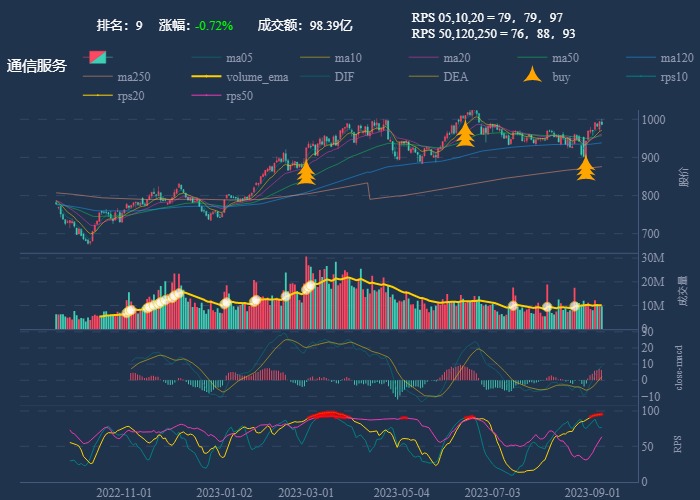
Task: Click the volume_ema yellow line legend icon
Action: click(207, 77)
